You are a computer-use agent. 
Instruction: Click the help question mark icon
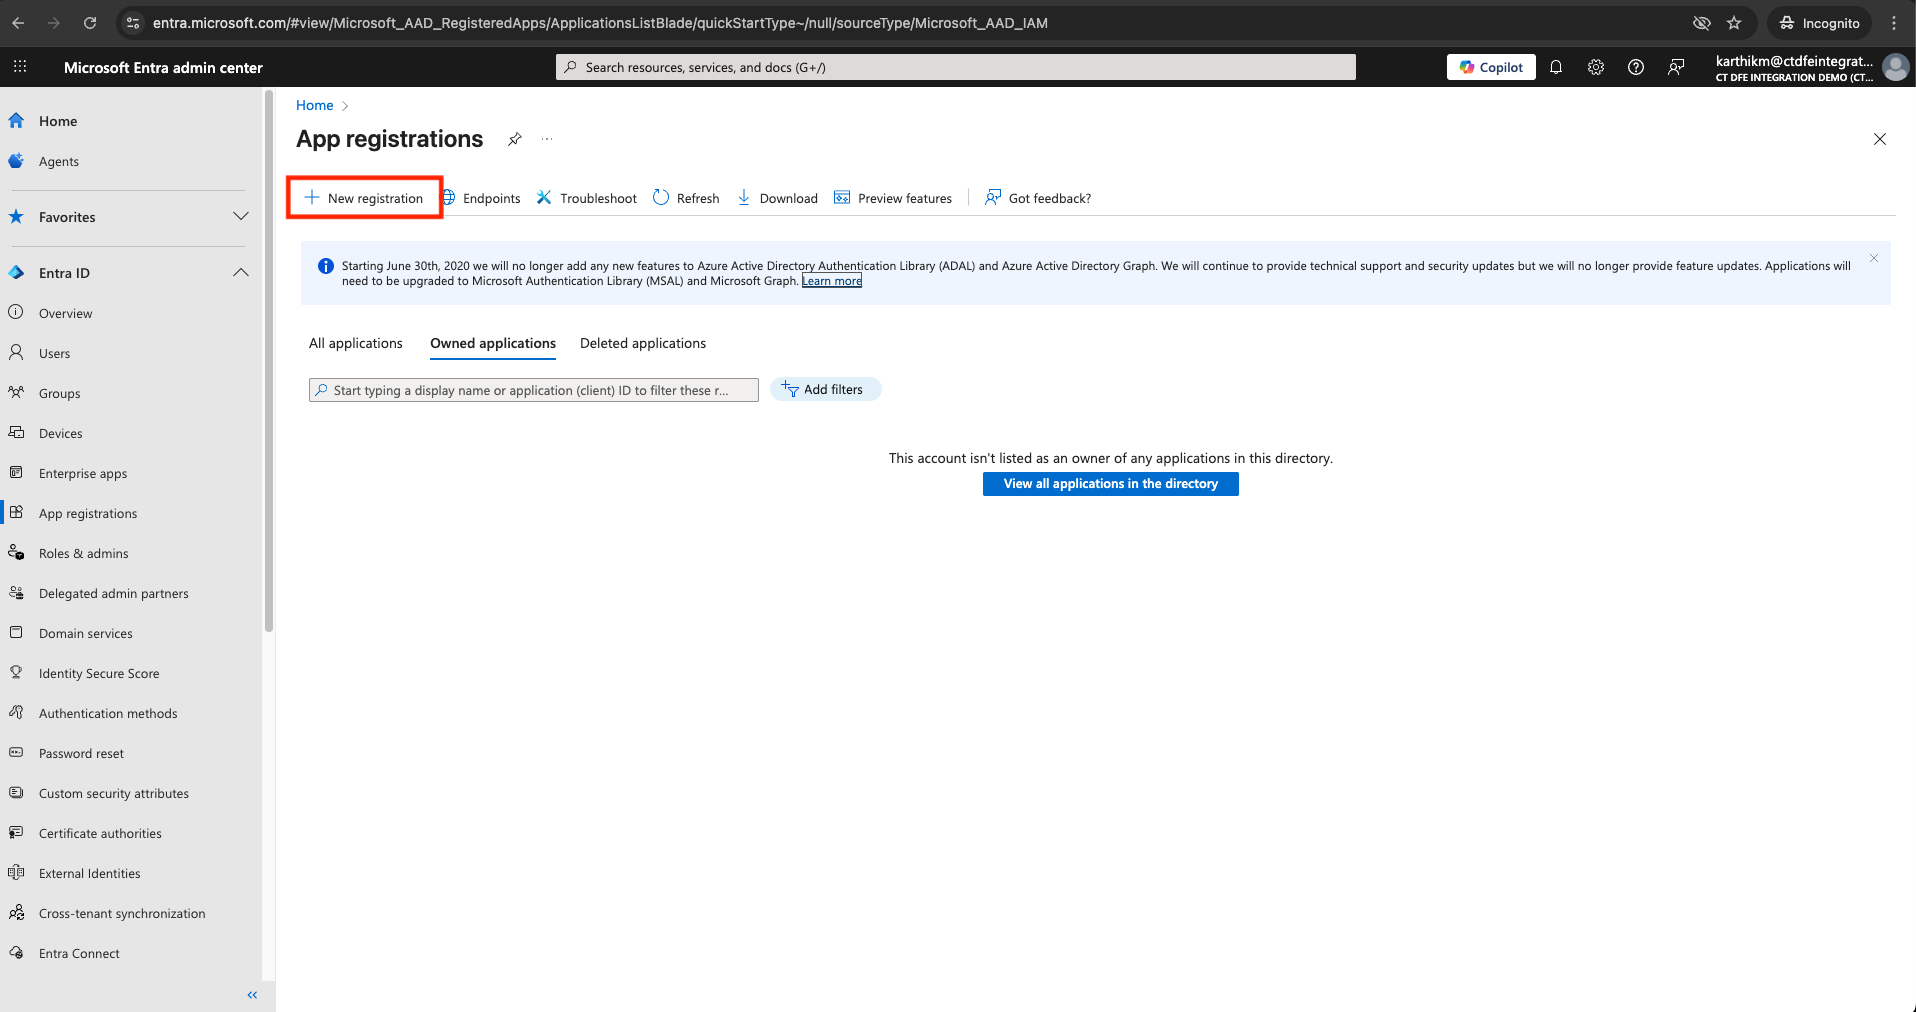tap(1636, 67)
